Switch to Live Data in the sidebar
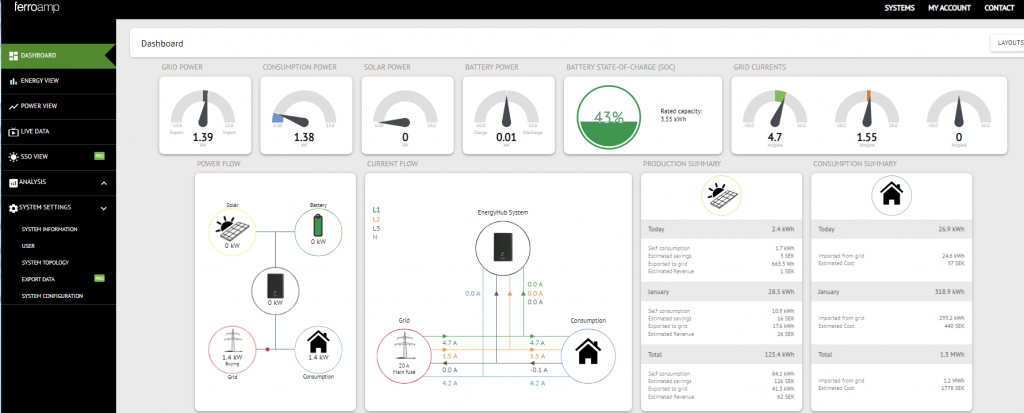The image size is (1024, 413). click(x=35, y=131)
